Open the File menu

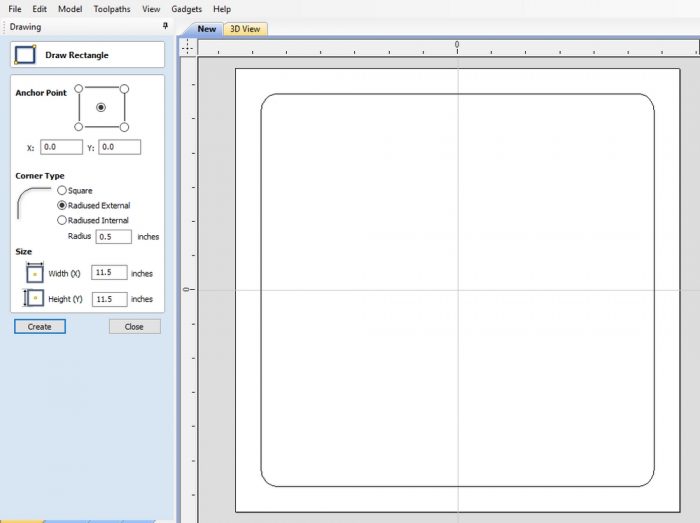[15, 9]
